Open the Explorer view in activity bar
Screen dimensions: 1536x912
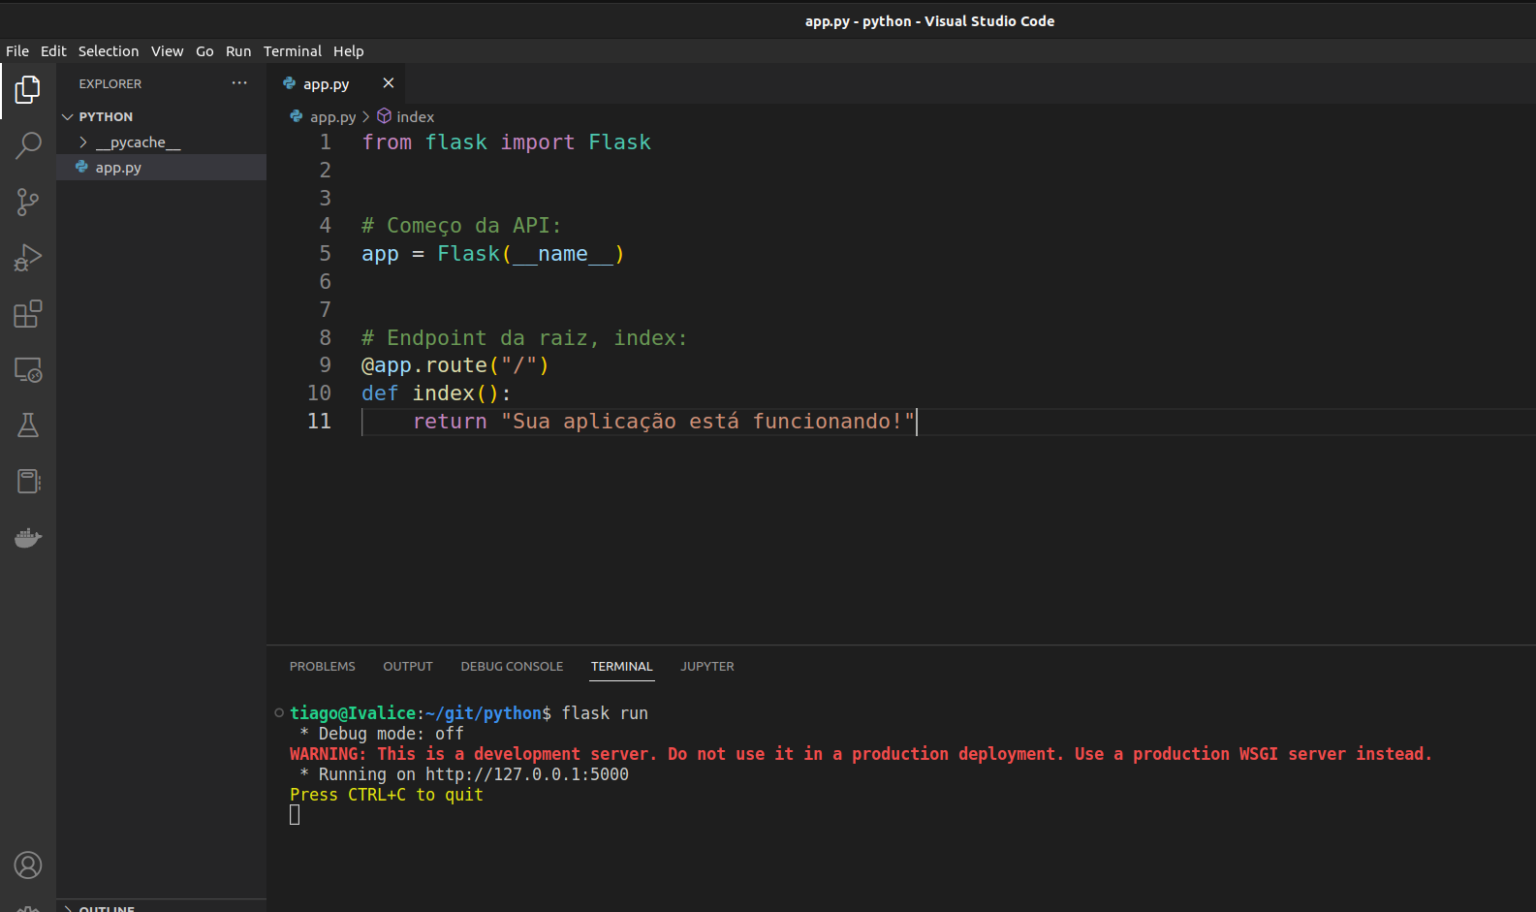tap(28, 90)
